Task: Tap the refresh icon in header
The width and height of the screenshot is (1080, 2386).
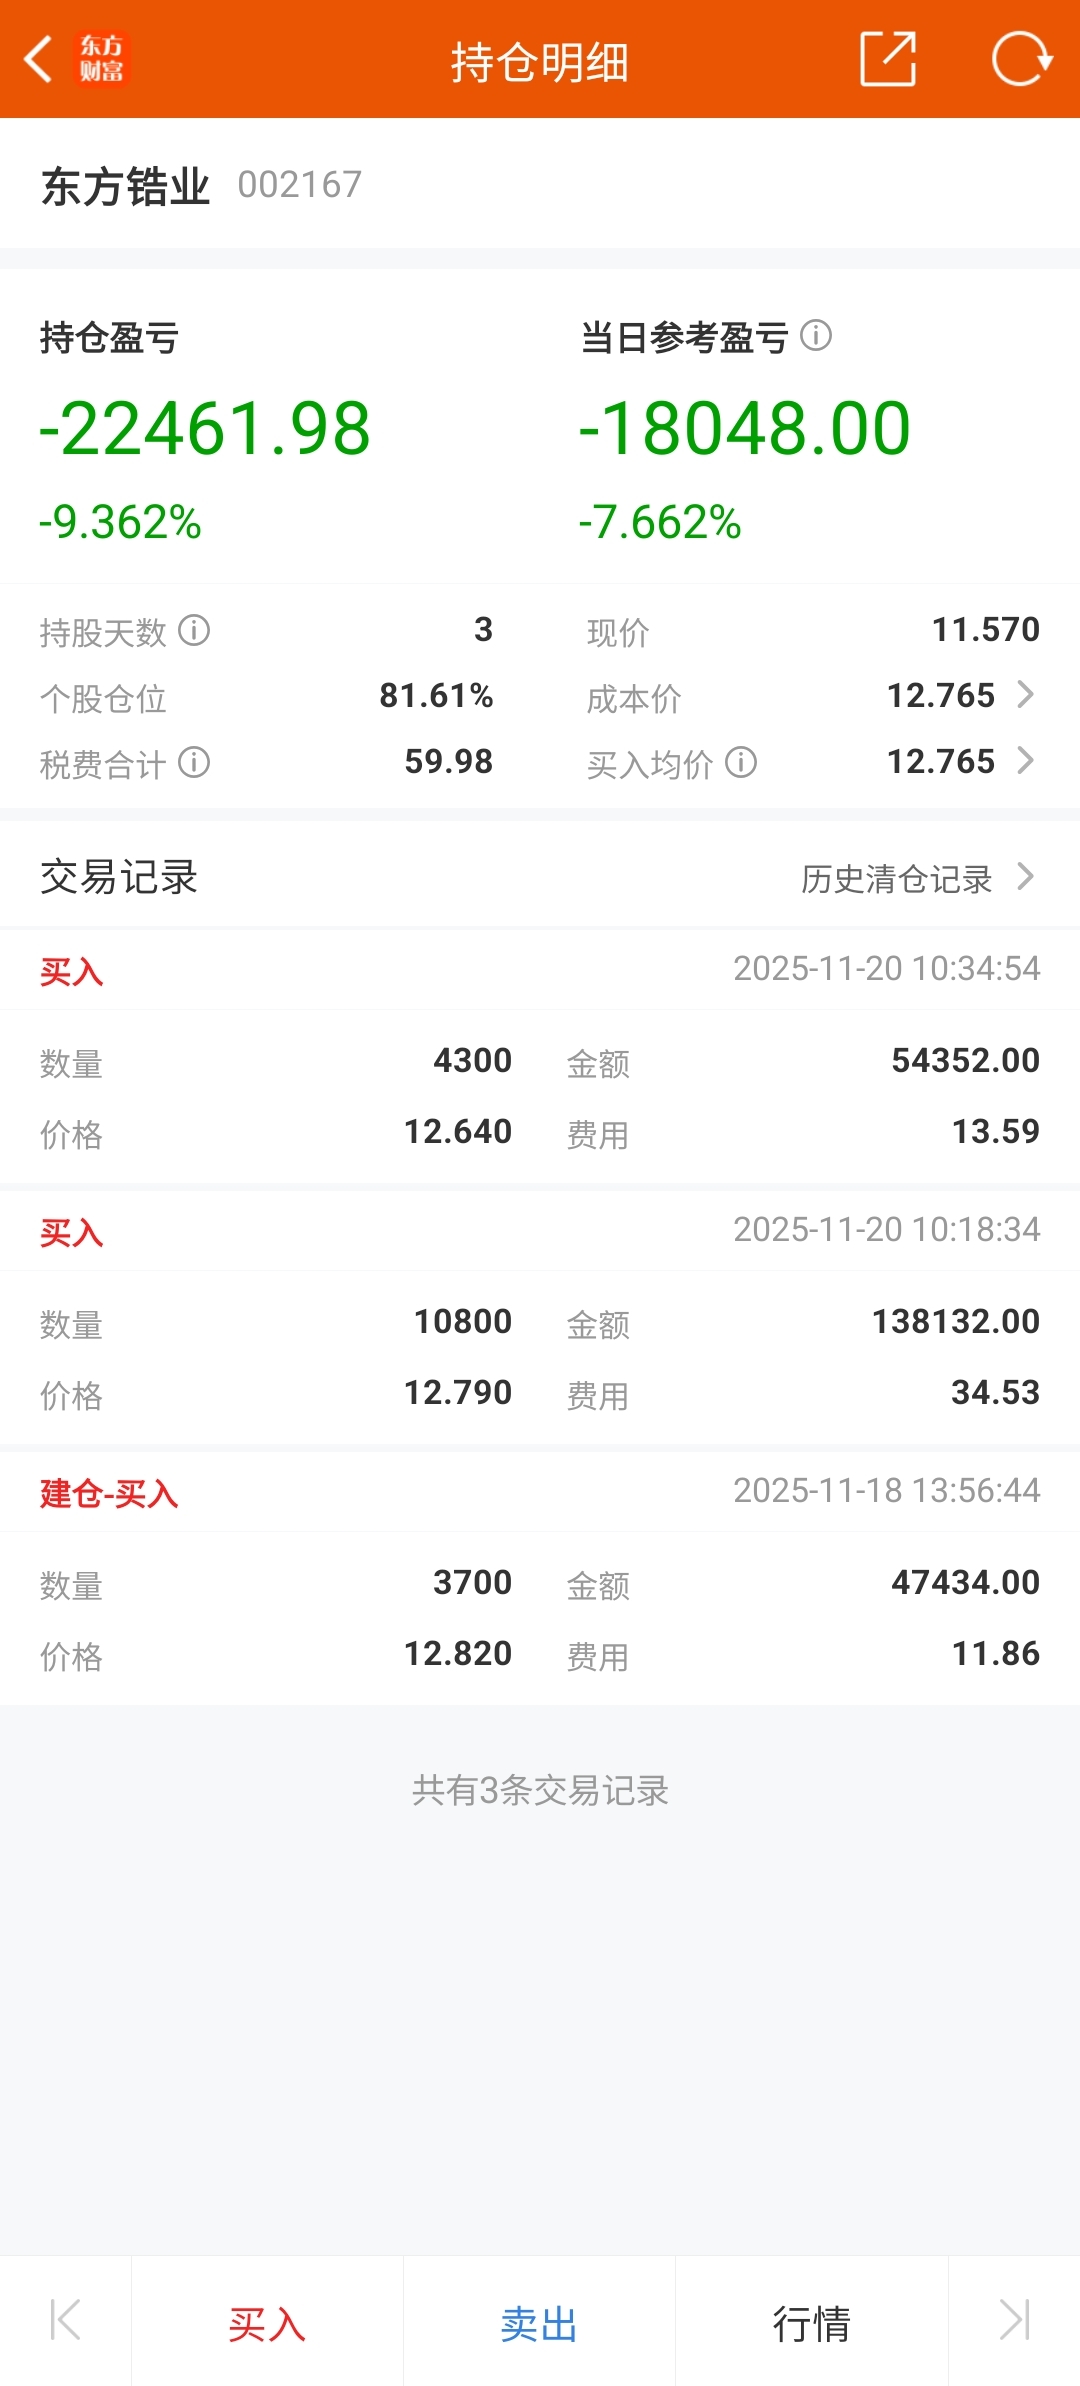Action: tap(1022, 59)
